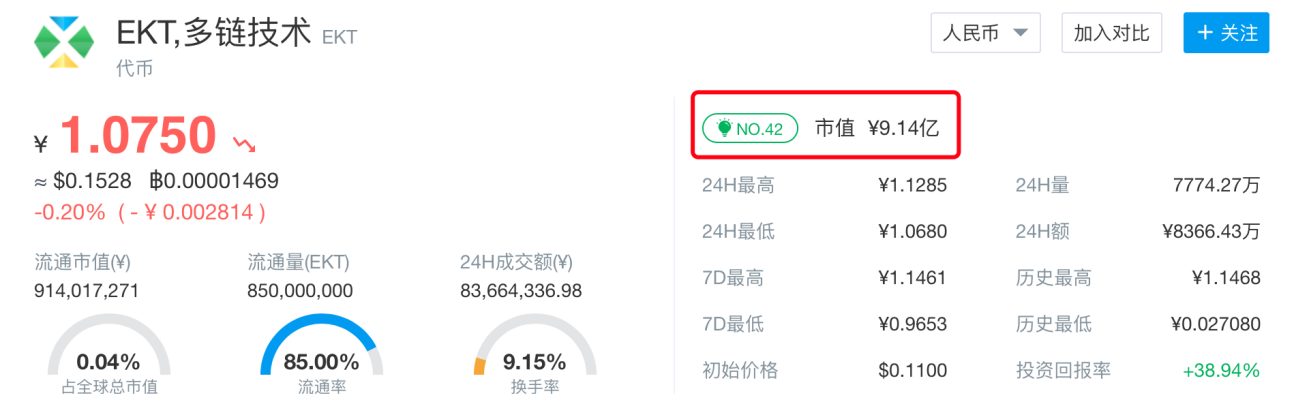Click the plus icon on 关注 button
Screen dimensions: 1294x417
point(1203,33)
